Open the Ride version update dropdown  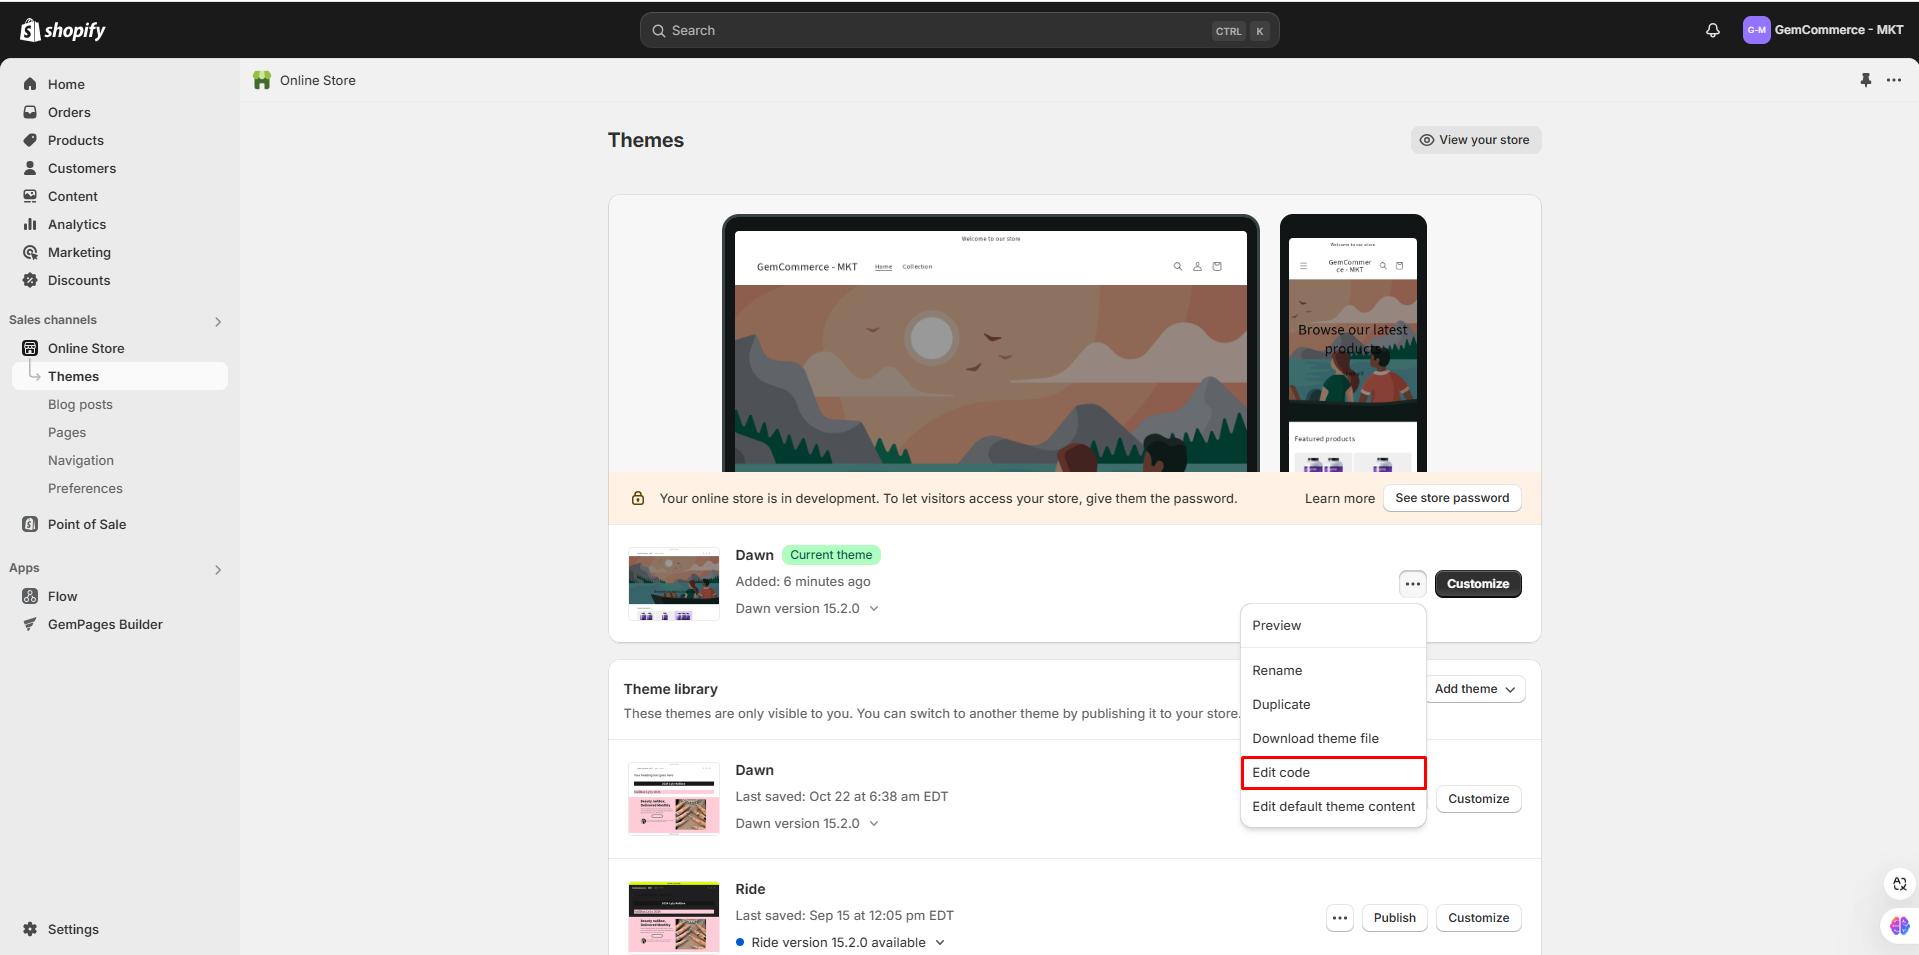pos(940,943)
